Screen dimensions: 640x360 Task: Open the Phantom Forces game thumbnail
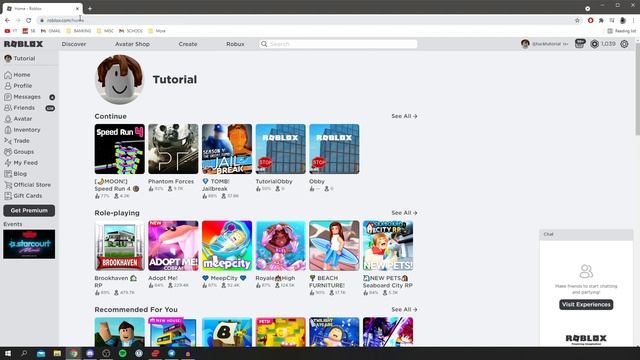(173, 149)
